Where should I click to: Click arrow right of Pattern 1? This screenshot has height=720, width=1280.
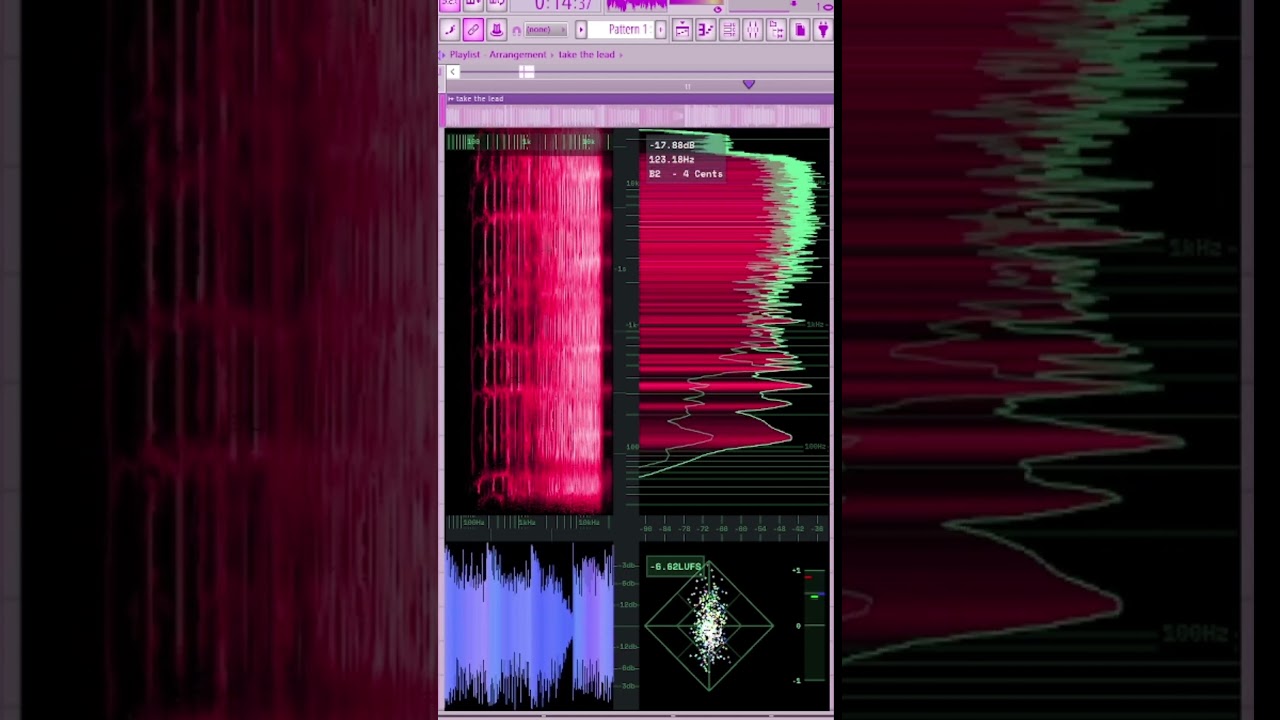point(660,30)
